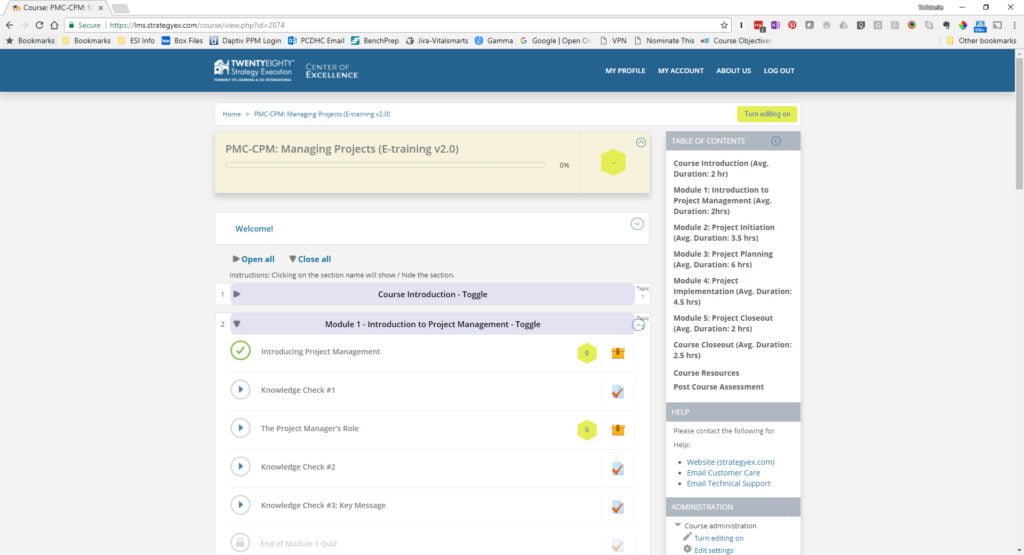Click the course progress bar
Screen dimensions: 1024x555
[x=385, y=165]
